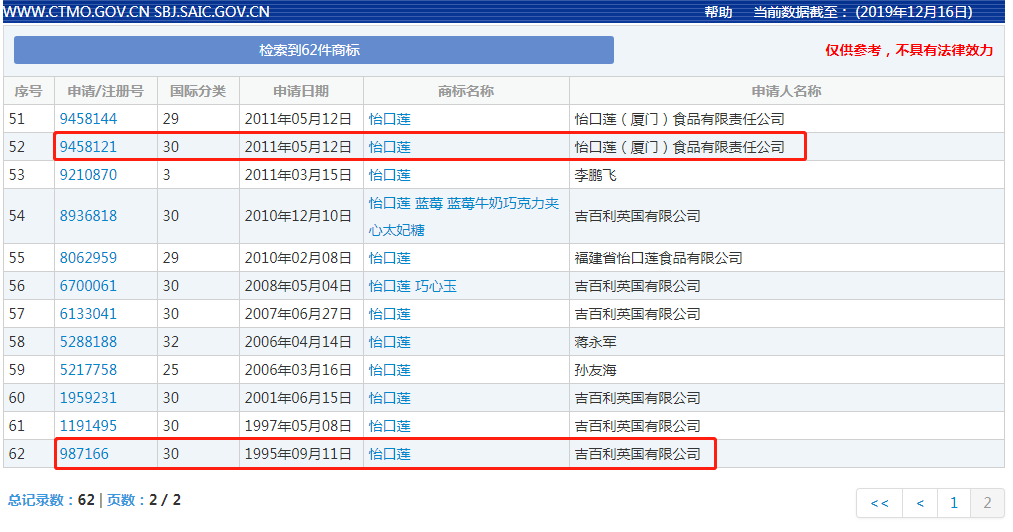
Task: Click the 申请人名称 column header
Action: click(x=786, y=91)
